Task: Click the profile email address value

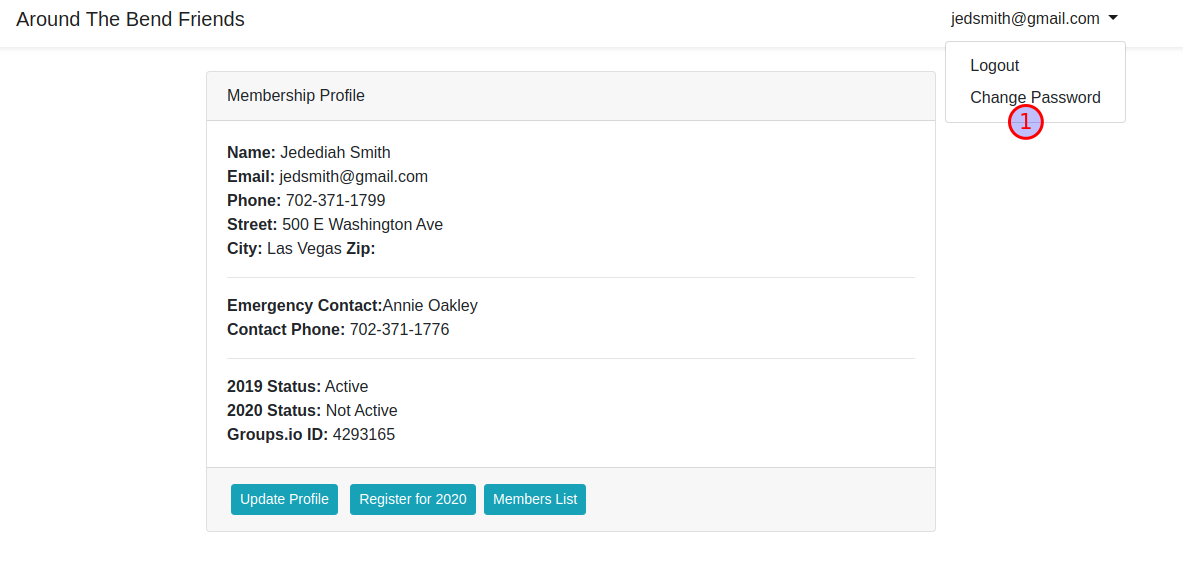Action: point(353,177)
